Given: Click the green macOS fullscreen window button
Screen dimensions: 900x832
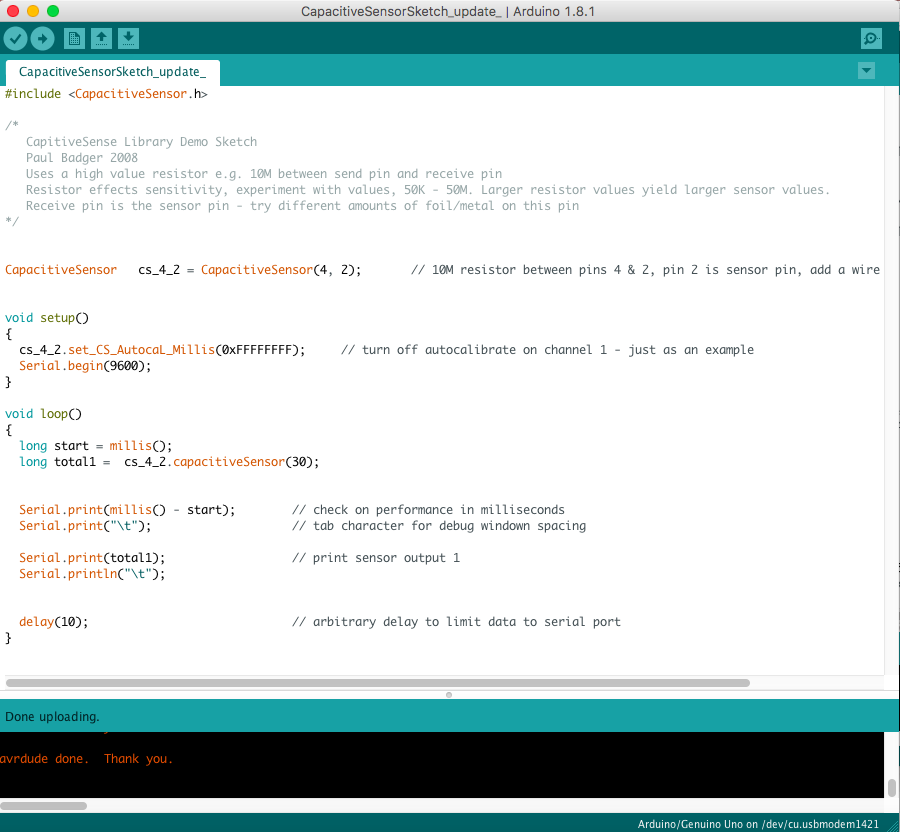Looking at the screenshot, I should 53,11.
